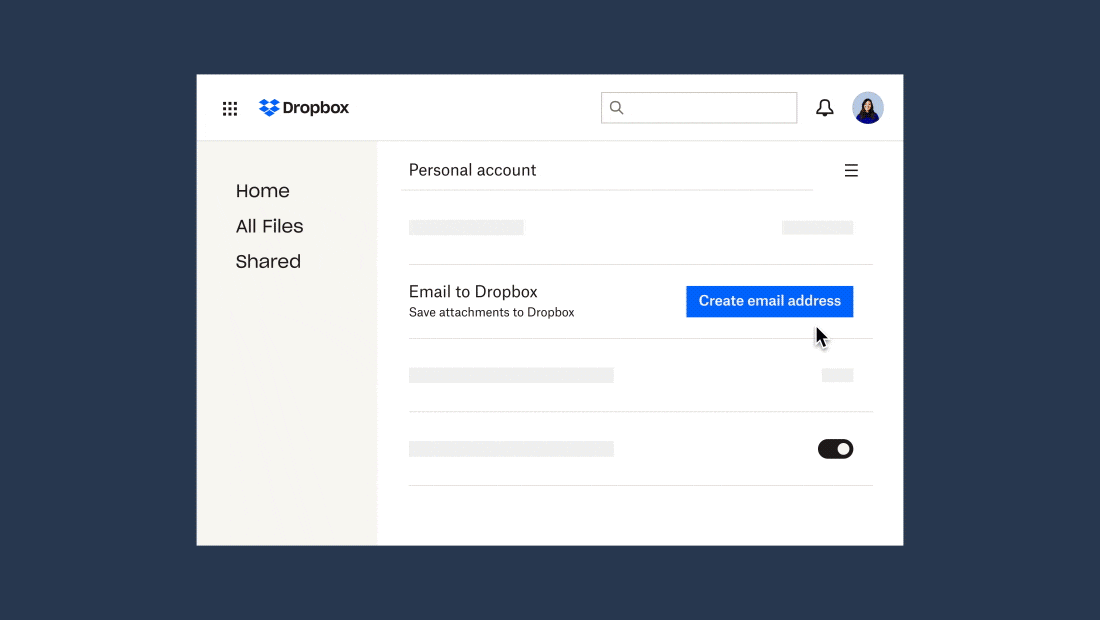Click the Email to Dropbox title
The width and height of the screenshot is (1100, 620).
click(x=473, y=292)
